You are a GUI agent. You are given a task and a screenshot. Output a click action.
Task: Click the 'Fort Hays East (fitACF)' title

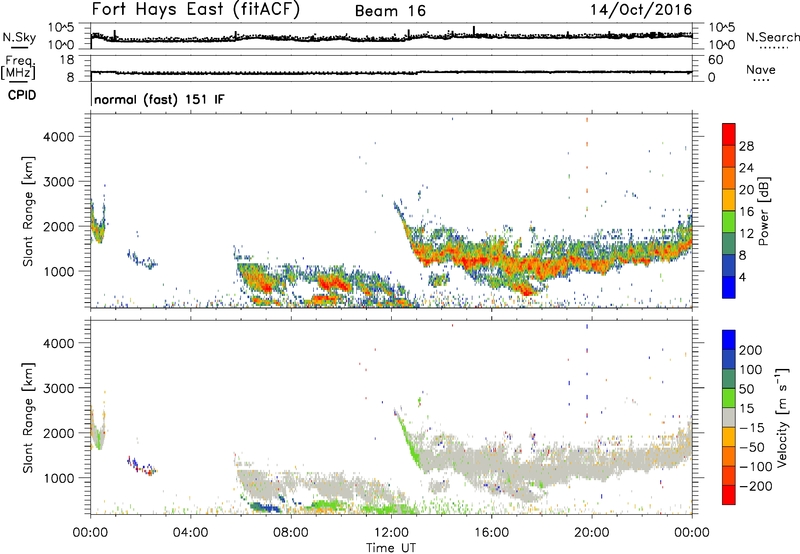click(x=196, y=9)
